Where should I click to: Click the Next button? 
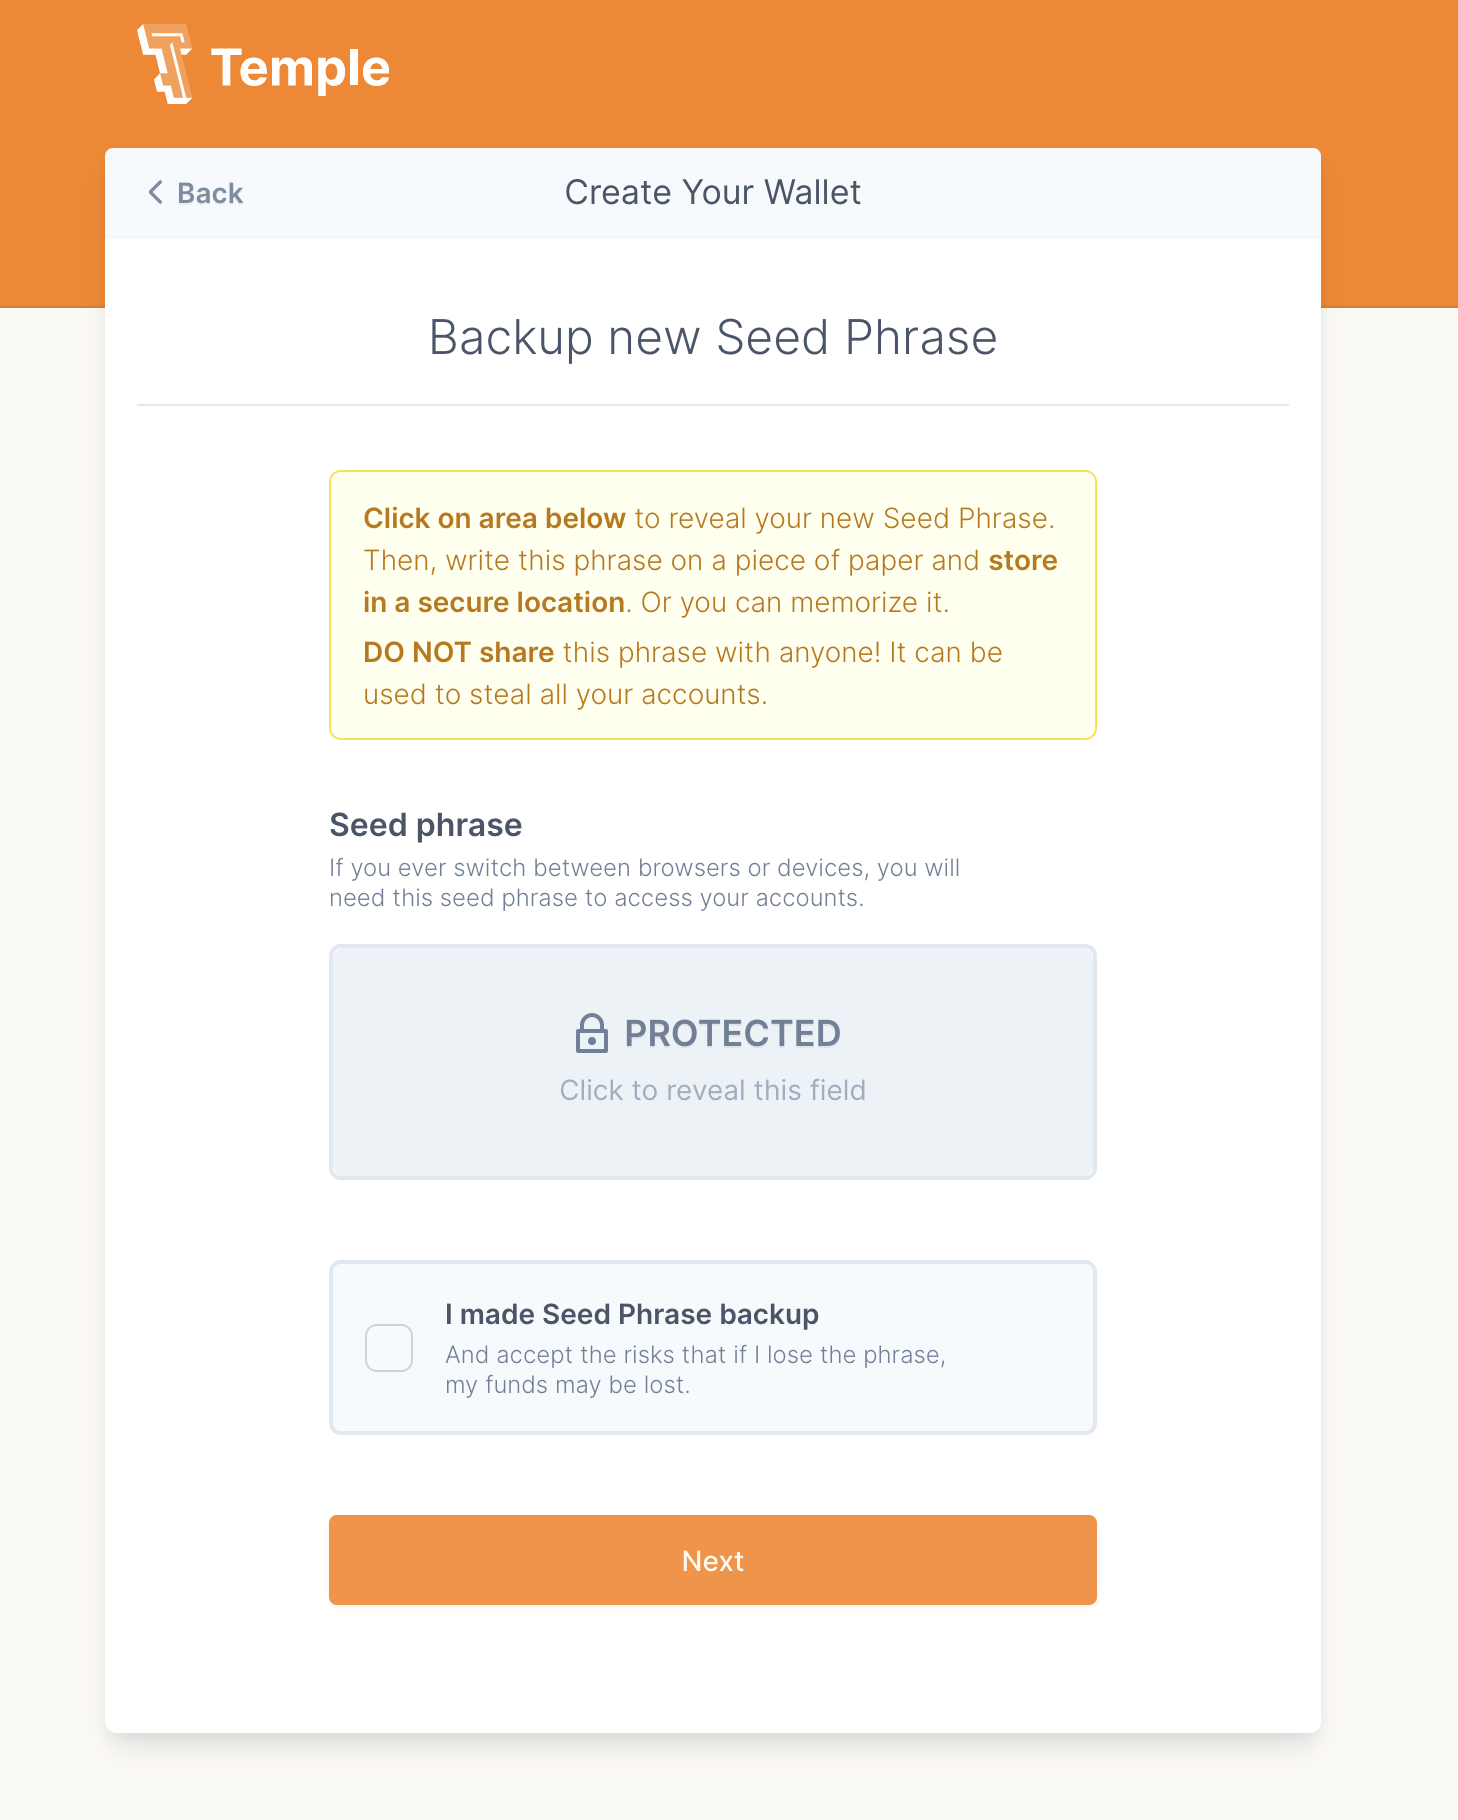(713, 1560)
